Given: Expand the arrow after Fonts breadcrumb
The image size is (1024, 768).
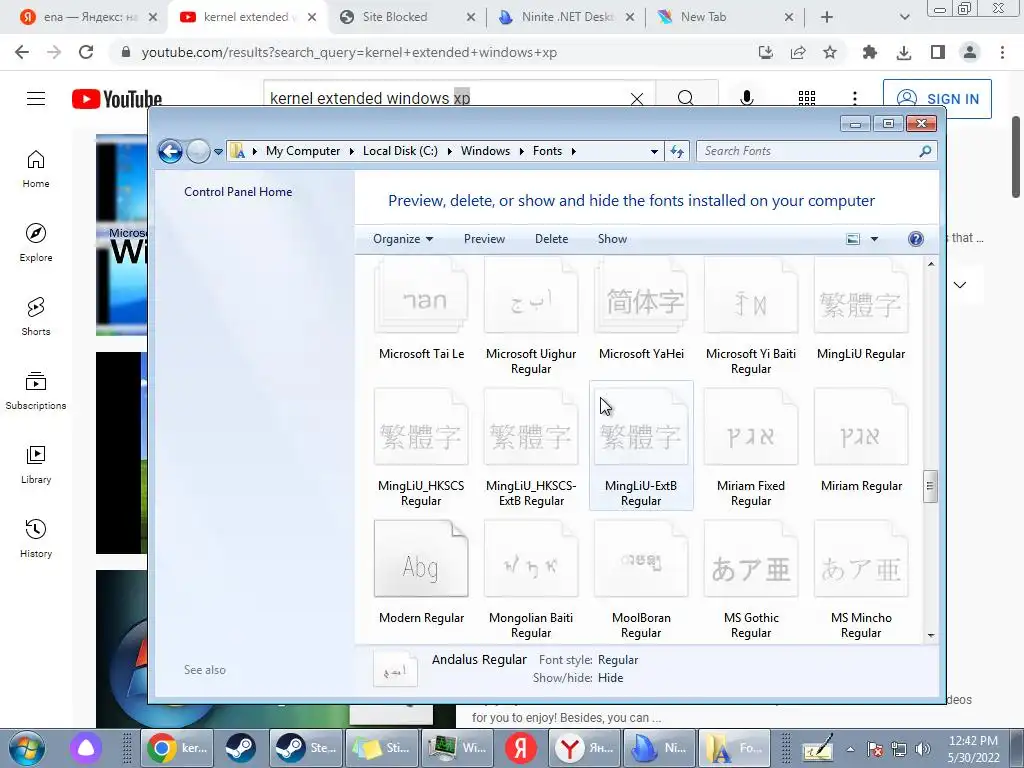Looking at the screenshot, I should [x=573, y=152].
